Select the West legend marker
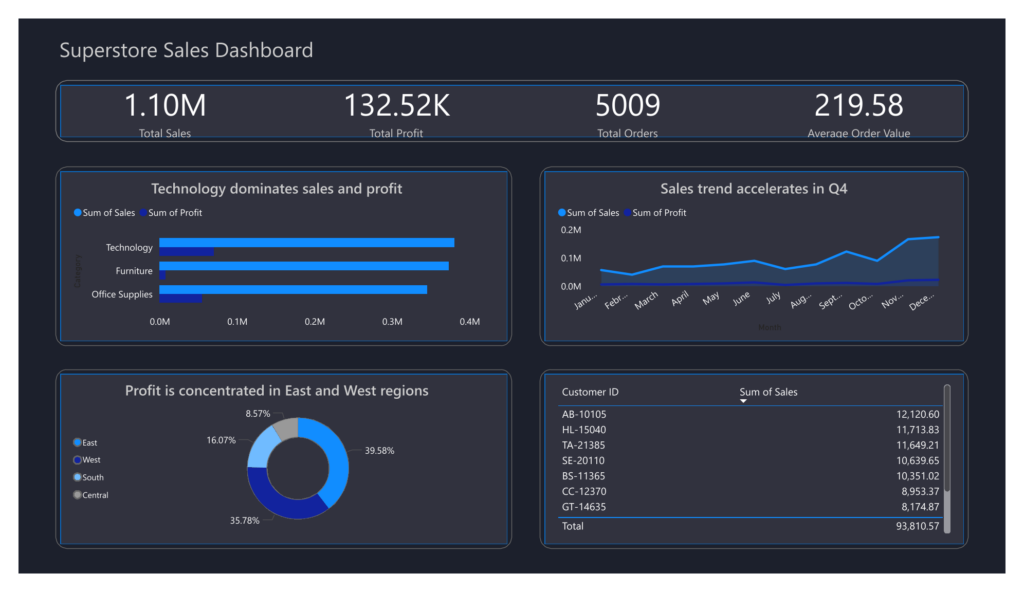Screen dimensions: 1024x592 pos(77,460)
